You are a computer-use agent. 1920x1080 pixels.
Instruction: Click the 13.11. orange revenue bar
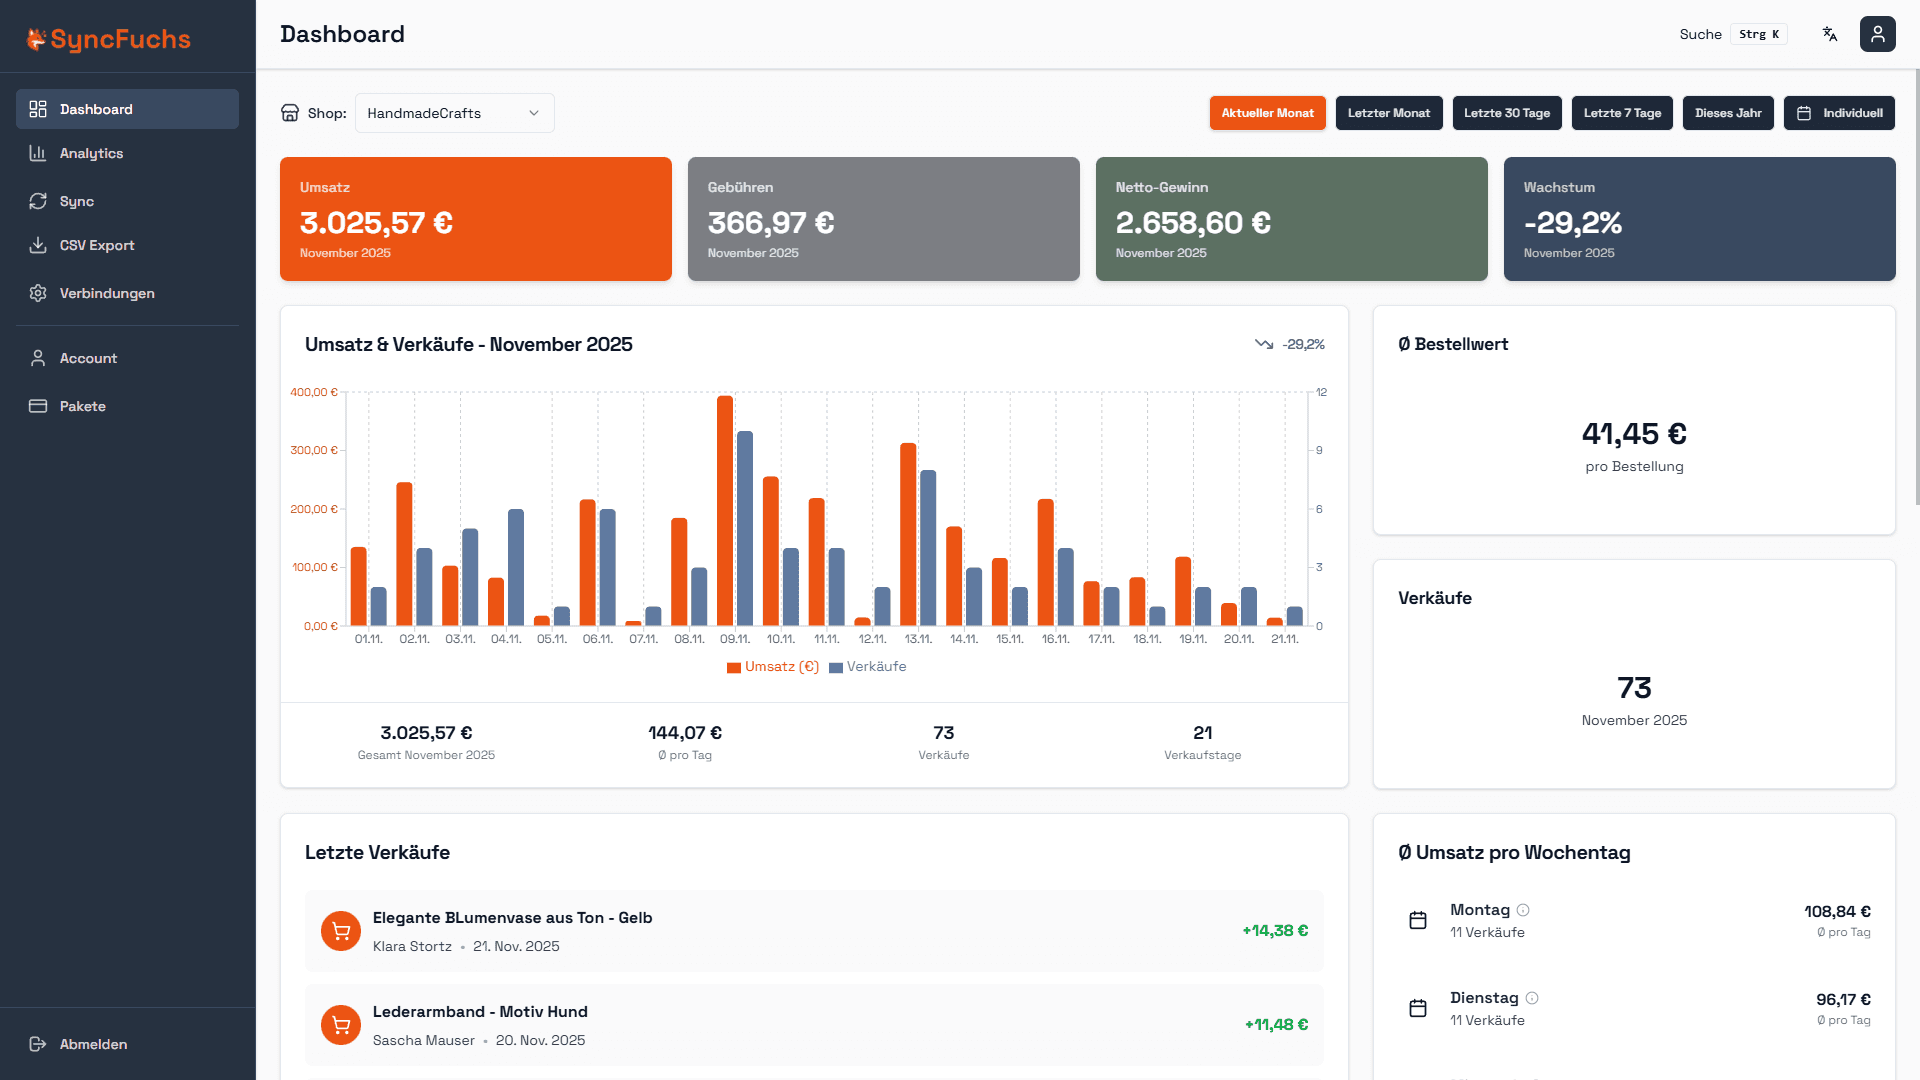point(908,534)
